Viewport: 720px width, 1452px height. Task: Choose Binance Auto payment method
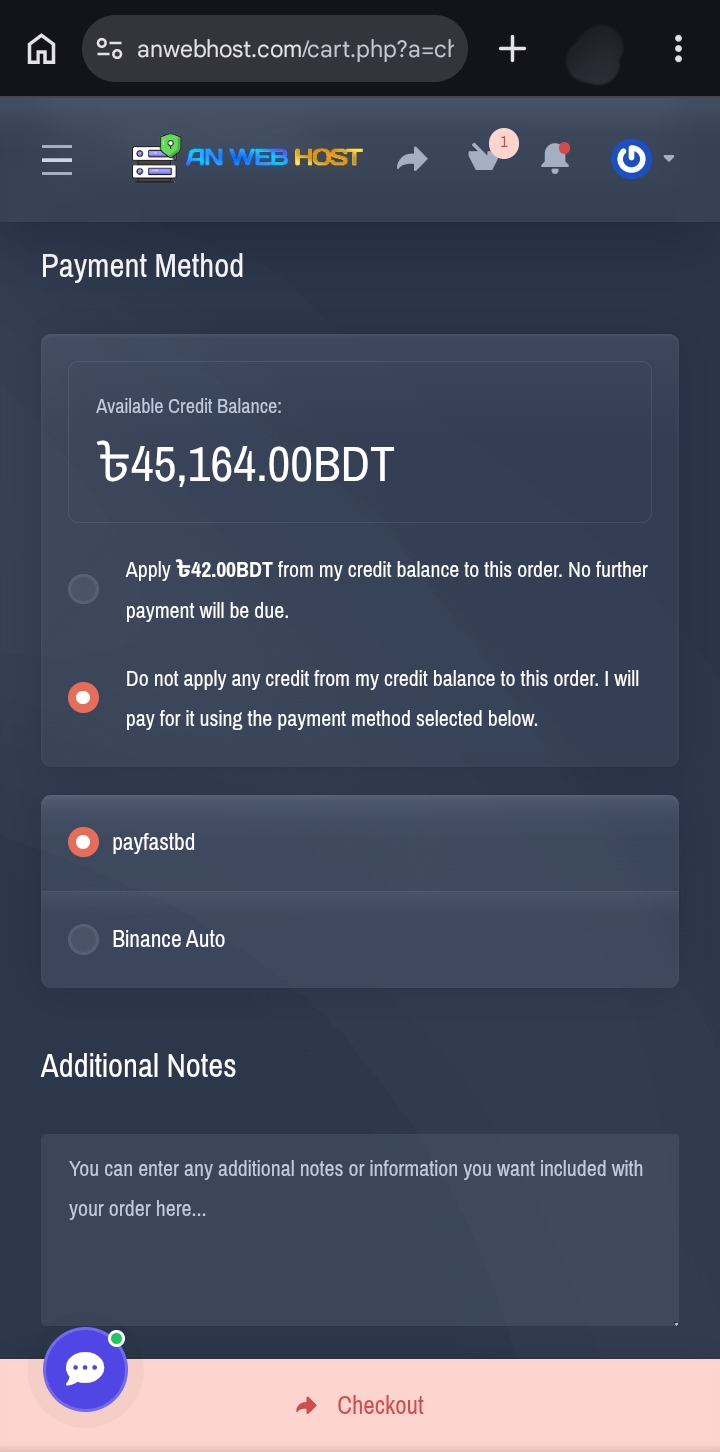[83, 939]
